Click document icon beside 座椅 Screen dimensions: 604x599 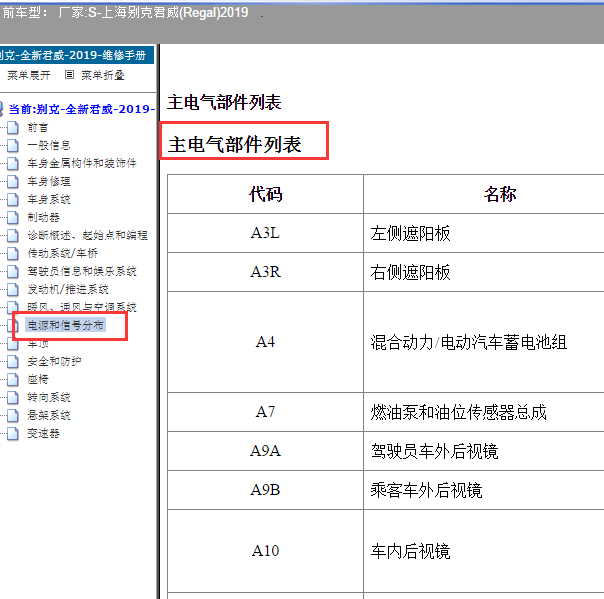pyautogui.click(x=13, y=379)
